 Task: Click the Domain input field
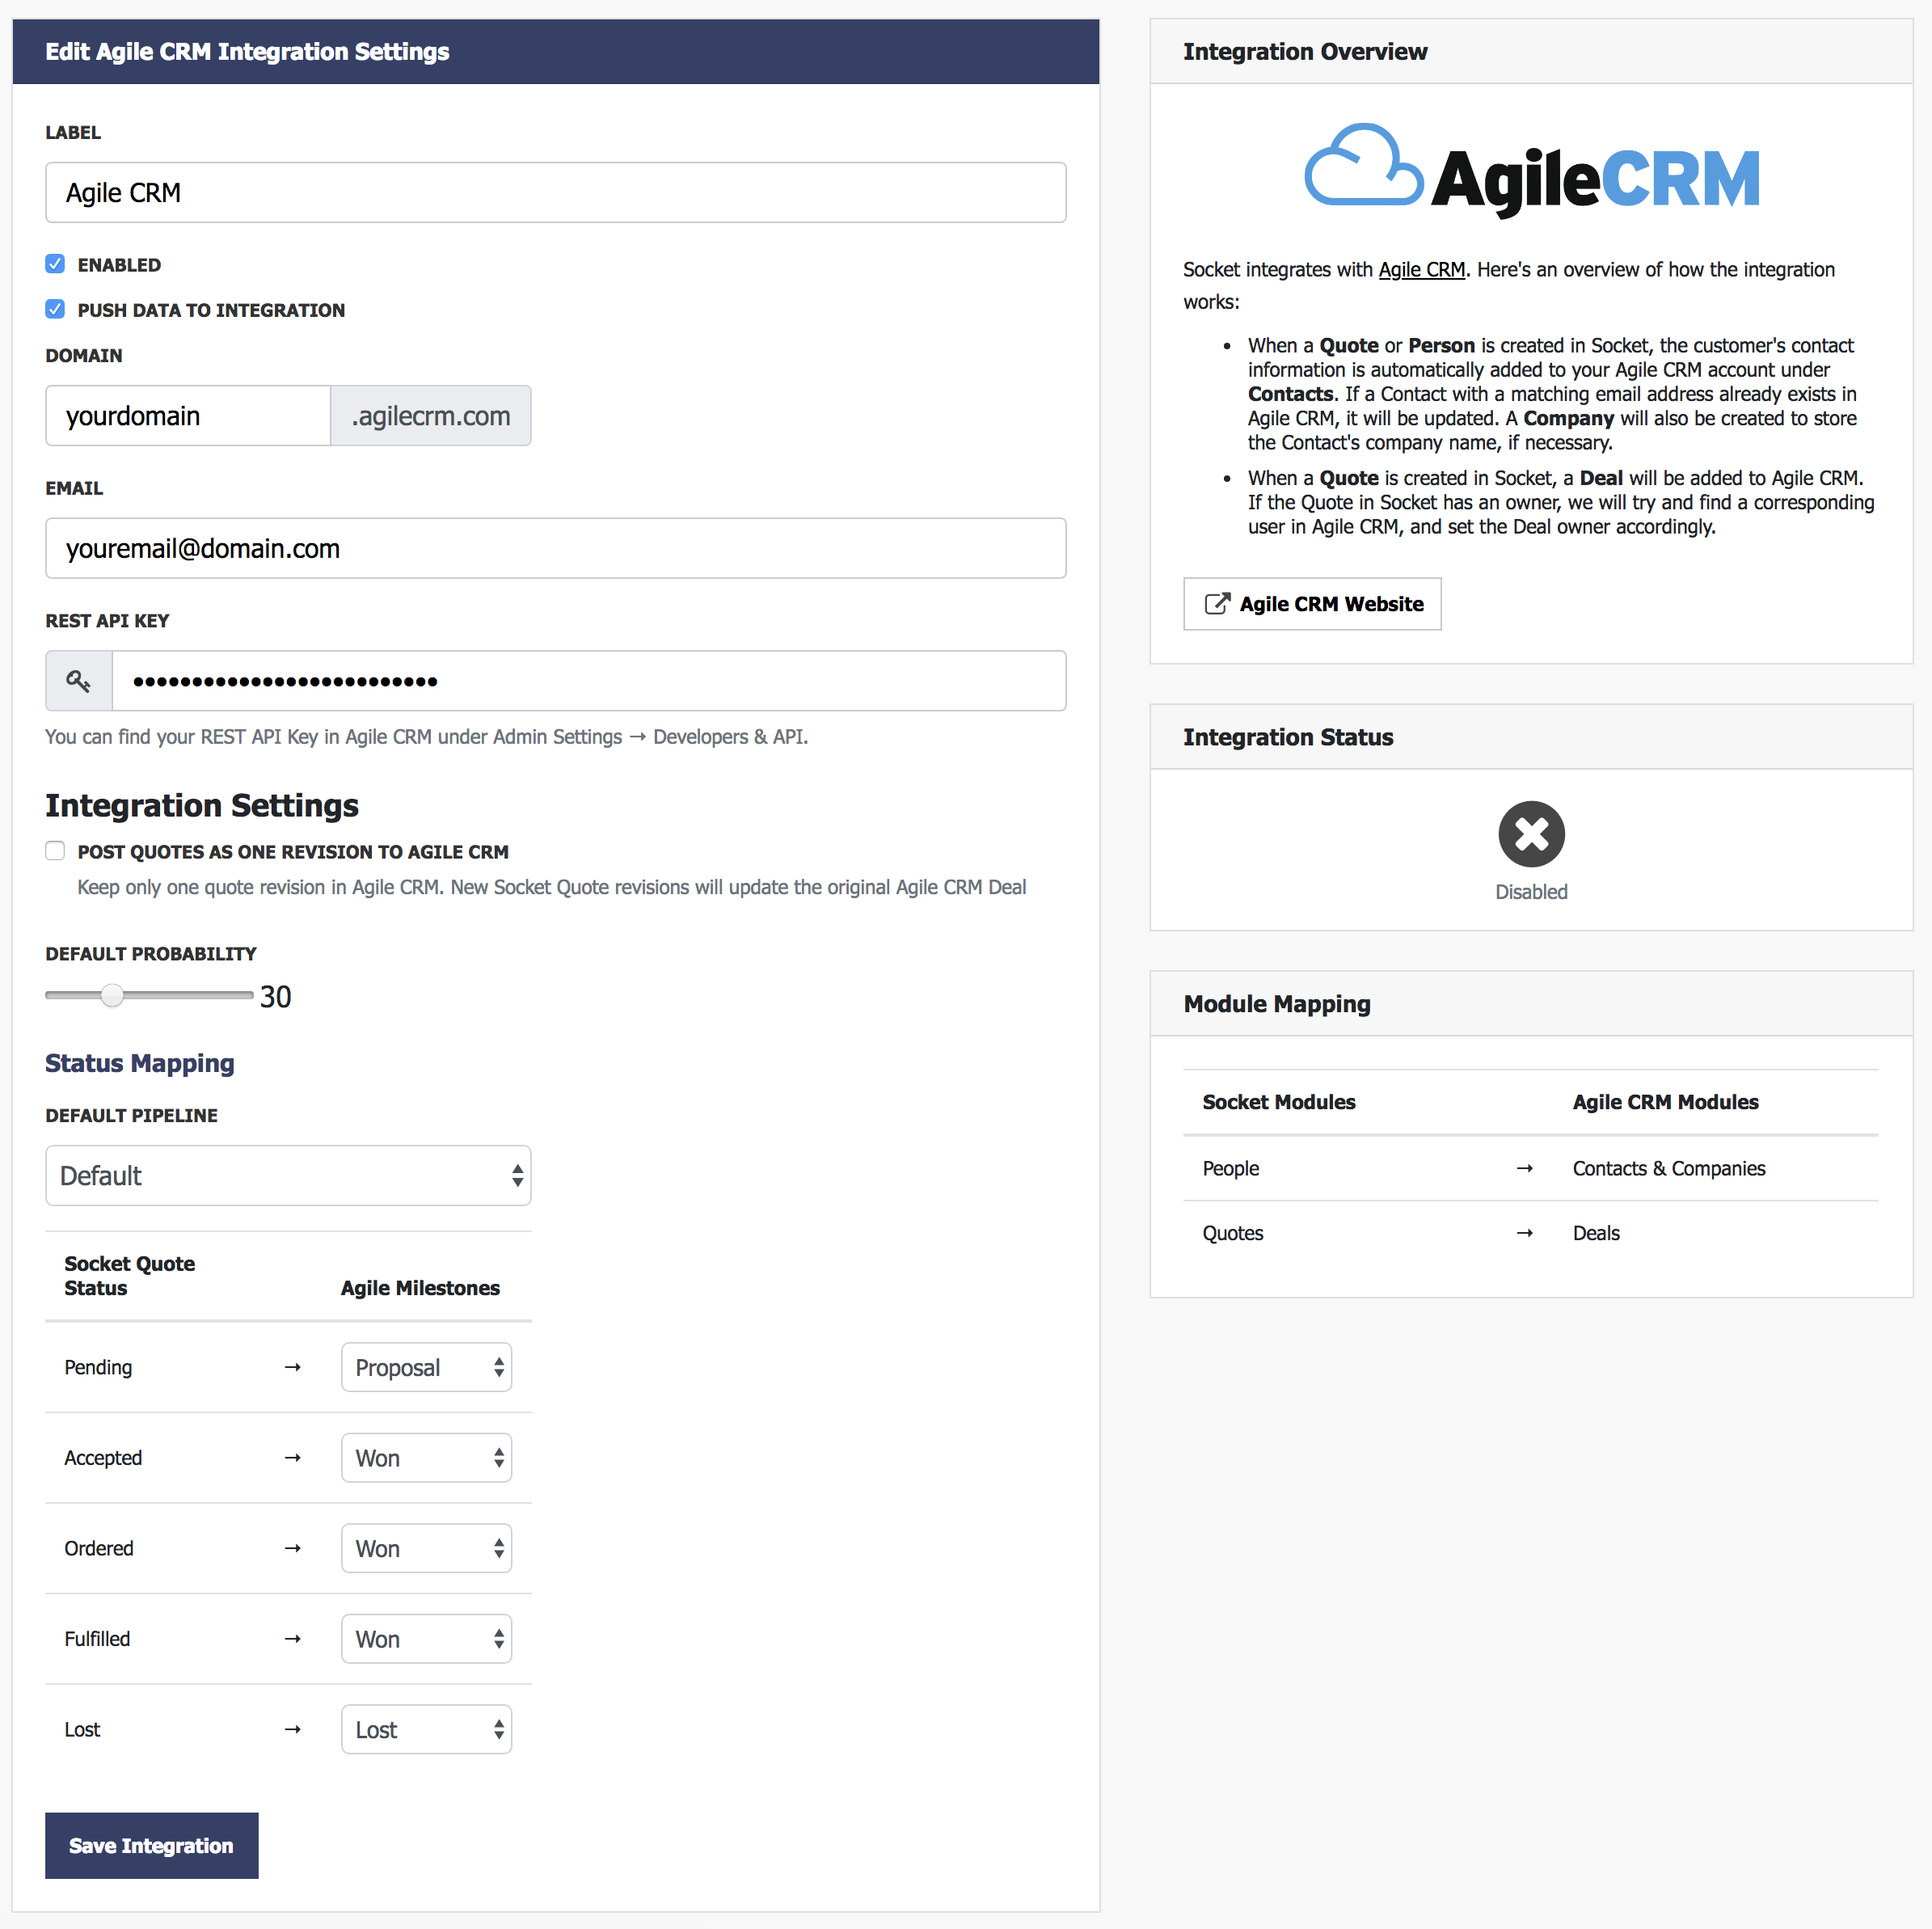coord(188,415)
